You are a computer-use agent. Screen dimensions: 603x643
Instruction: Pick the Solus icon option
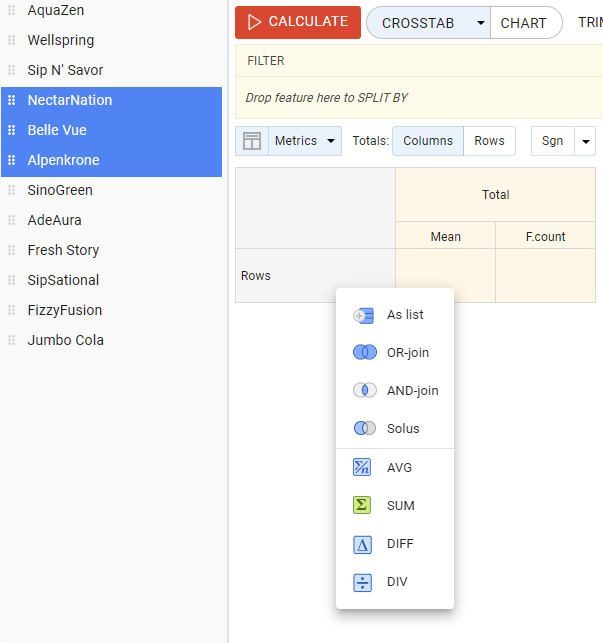(x=364, y=429)
